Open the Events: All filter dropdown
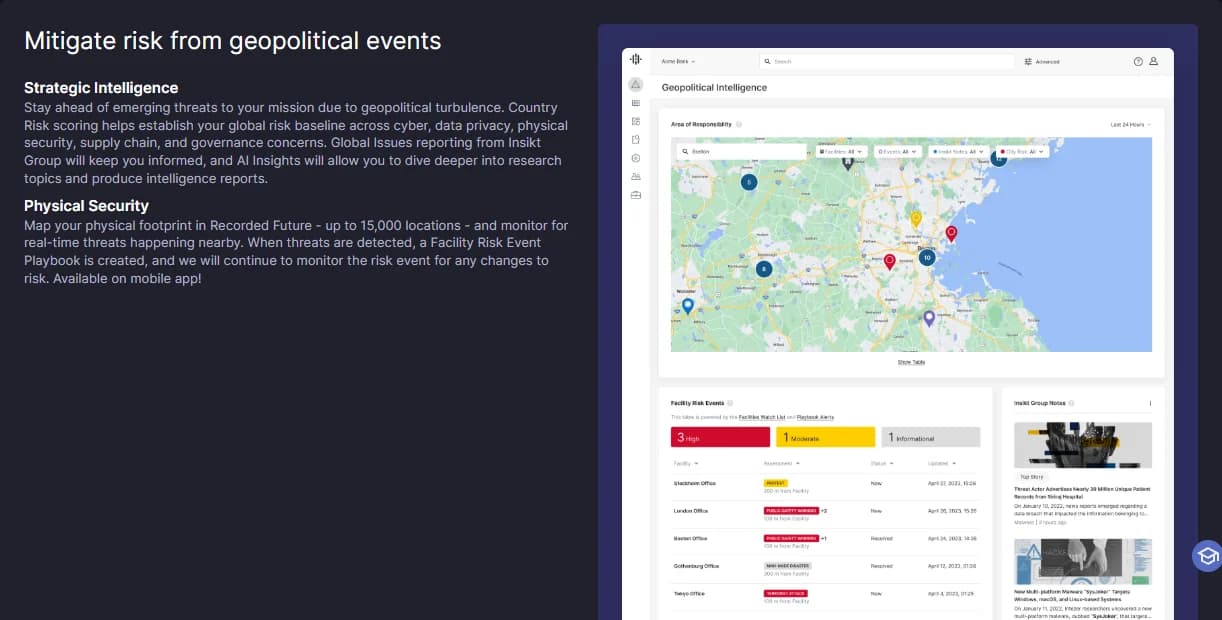This screenshot has height=620, width=1222. tap(898, 152)
